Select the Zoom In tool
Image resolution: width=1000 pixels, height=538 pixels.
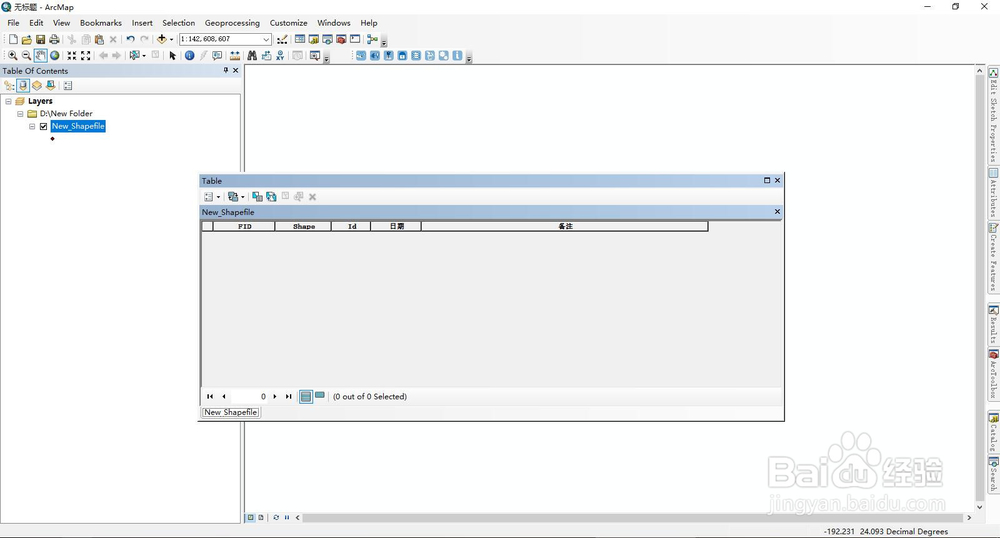coord(12,56)
